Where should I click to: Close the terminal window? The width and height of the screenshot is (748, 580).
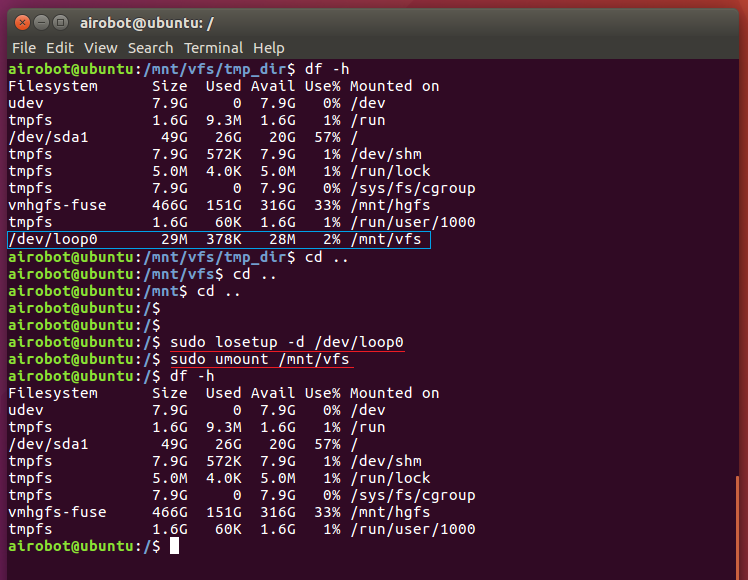click(x=22, y=22)
